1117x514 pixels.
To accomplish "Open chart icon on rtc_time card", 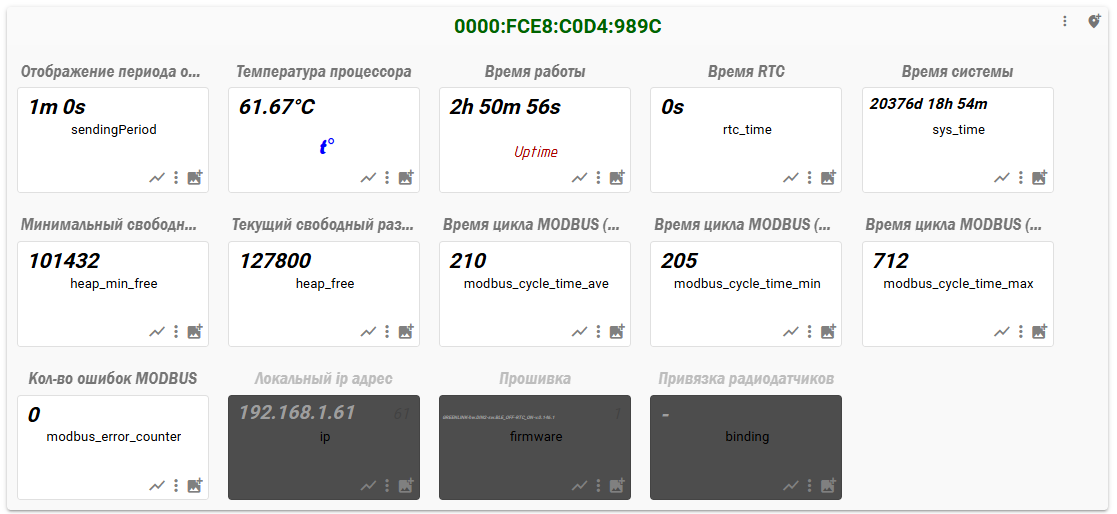I will [x=790, y=178].
